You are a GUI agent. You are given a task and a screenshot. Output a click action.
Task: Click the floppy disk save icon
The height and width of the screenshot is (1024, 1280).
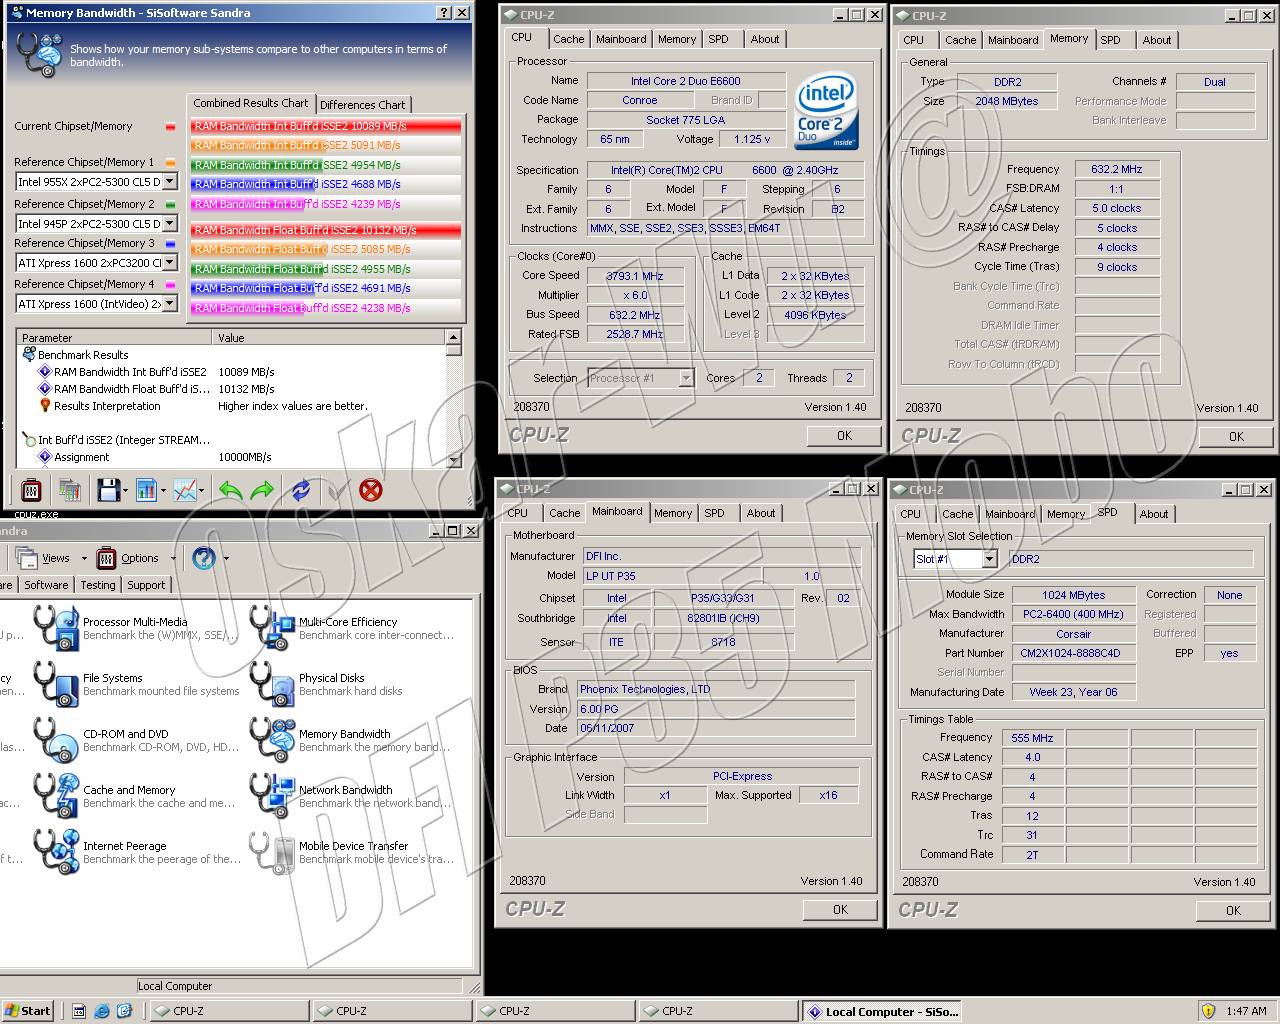click(x=108, y=490)
